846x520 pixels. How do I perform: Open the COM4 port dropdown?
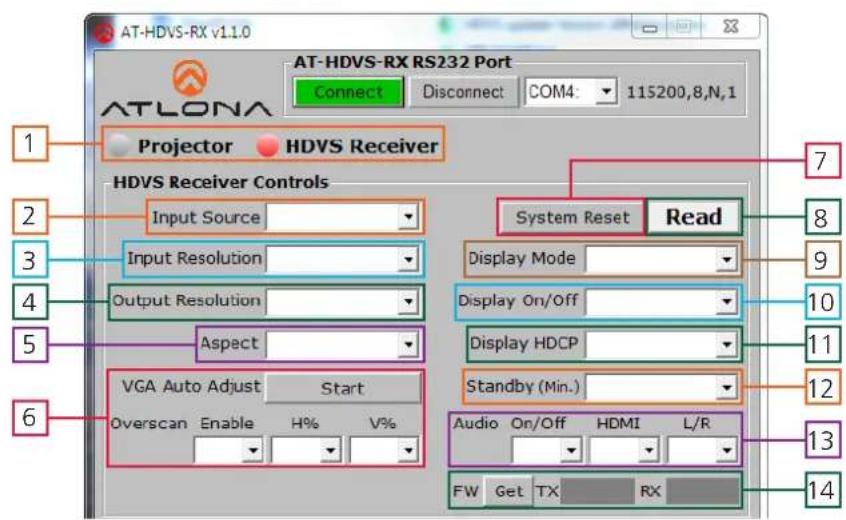pyautogui.click(x=571, y=92)
